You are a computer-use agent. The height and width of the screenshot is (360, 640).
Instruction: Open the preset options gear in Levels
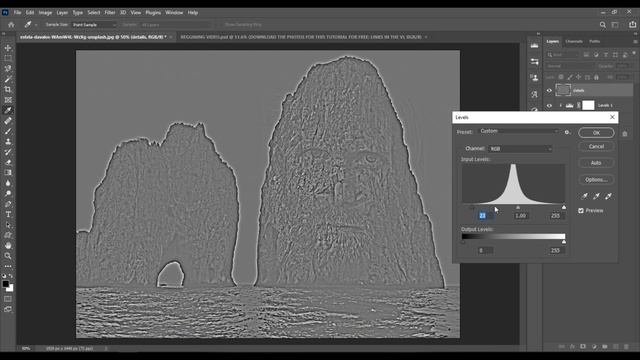567,132
